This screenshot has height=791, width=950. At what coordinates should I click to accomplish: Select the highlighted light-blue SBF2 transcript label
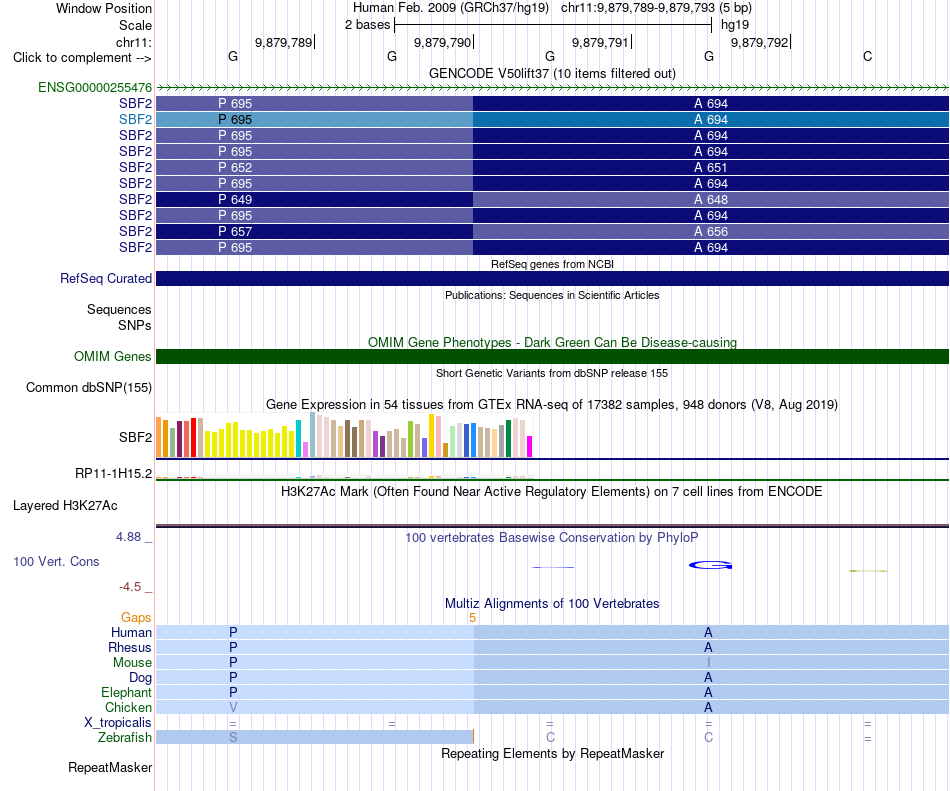(x=135, y=119)
